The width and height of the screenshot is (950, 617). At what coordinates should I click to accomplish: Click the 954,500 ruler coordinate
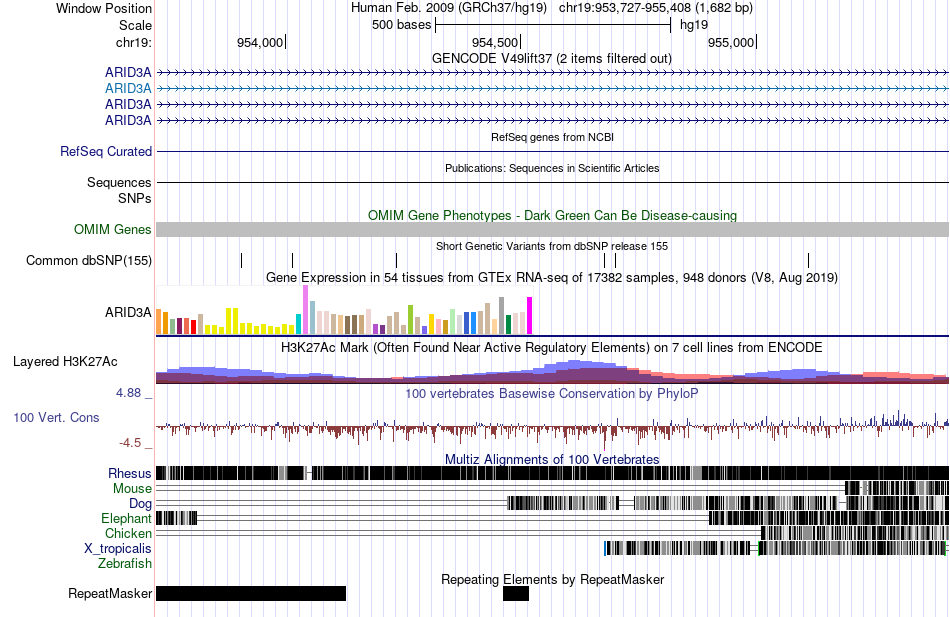click(x=495, y=42)
